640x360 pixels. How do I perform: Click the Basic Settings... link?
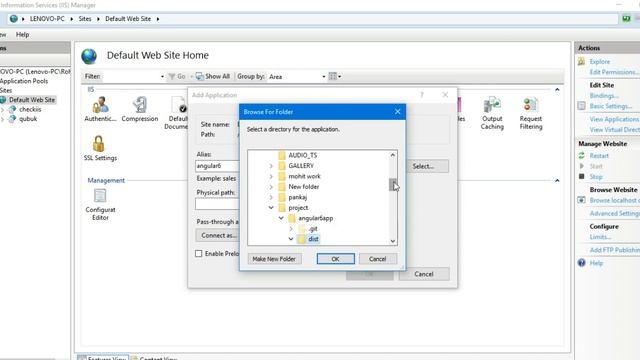pyautogui.click(x=611, y=106)
